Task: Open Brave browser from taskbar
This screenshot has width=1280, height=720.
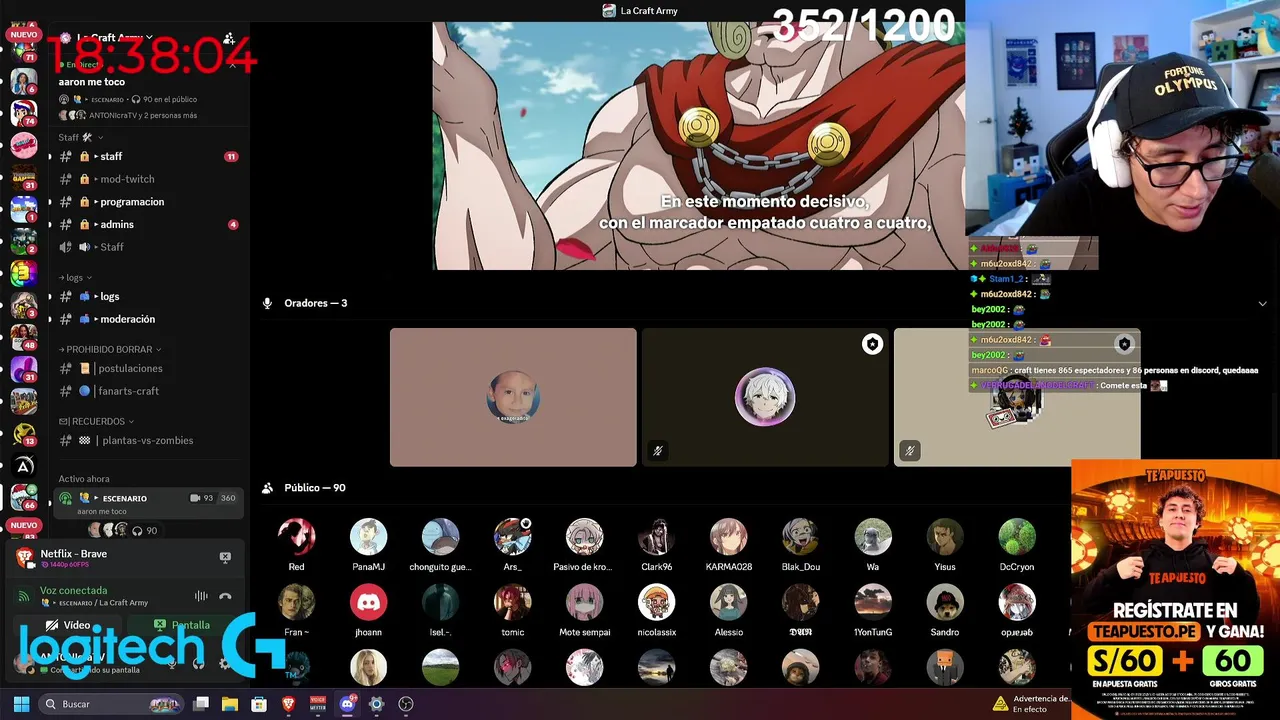Action: [288, 704]
